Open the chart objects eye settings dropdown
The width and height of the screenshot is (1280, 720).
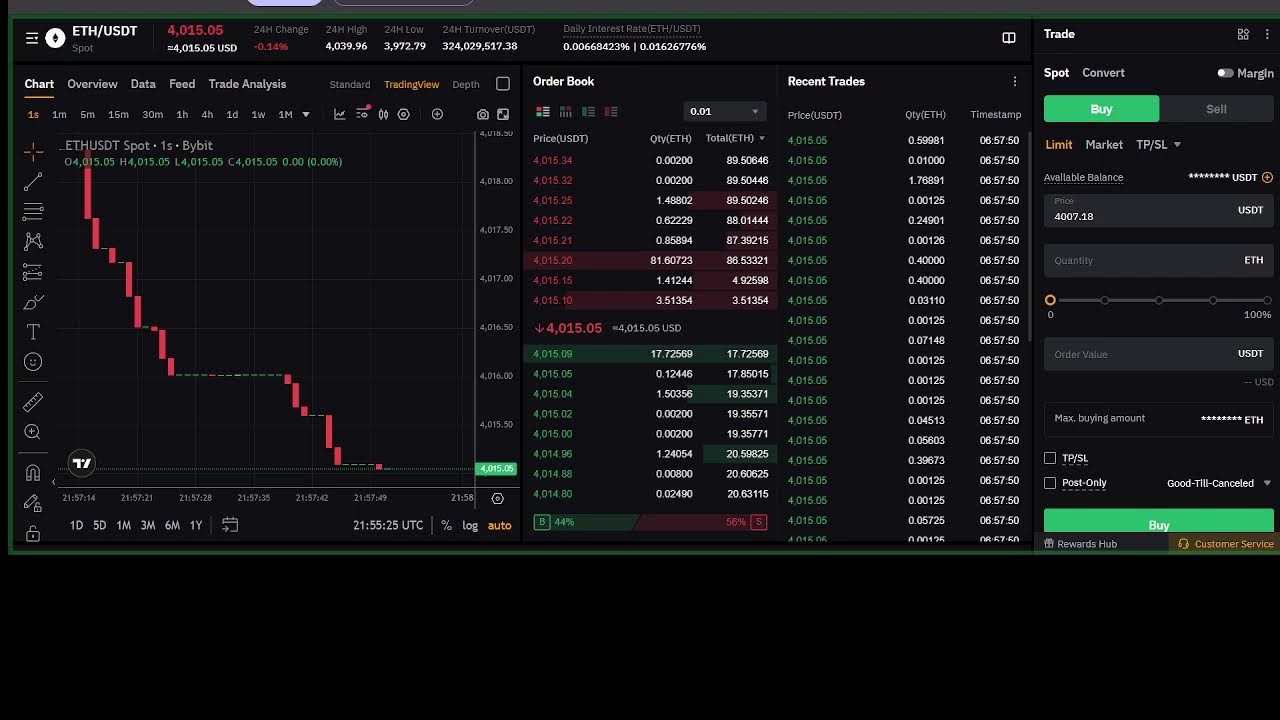362,114
